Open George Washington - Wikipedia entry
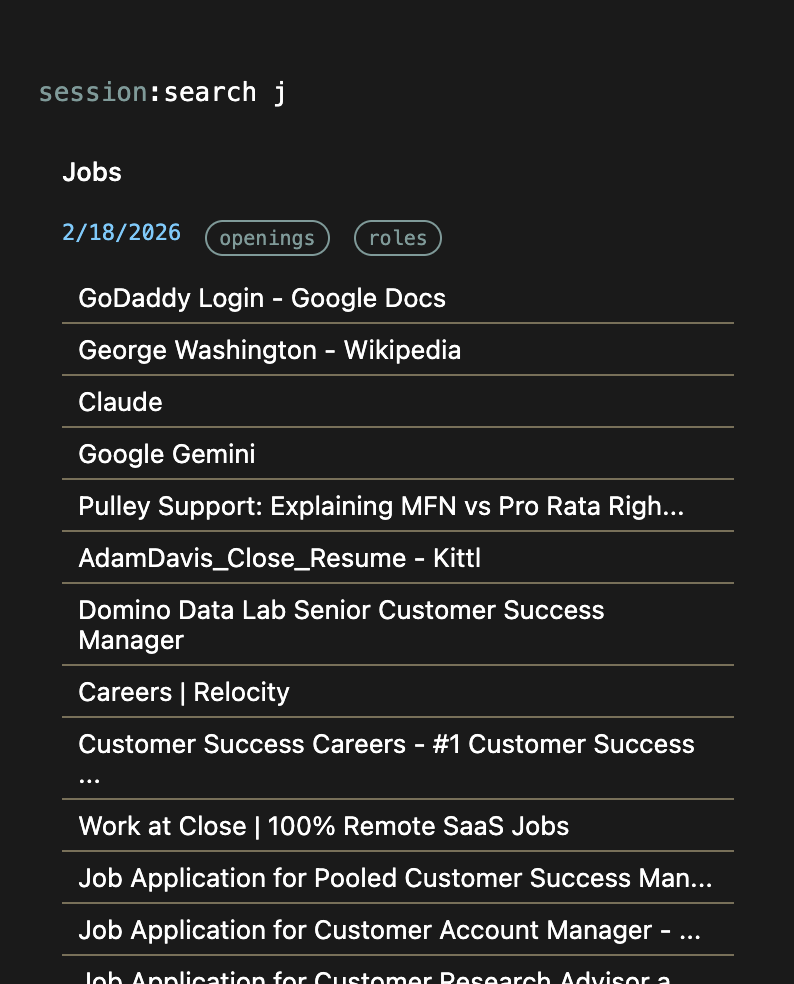Viewport: 794px width, 984px height. click(x=269, y=350)
